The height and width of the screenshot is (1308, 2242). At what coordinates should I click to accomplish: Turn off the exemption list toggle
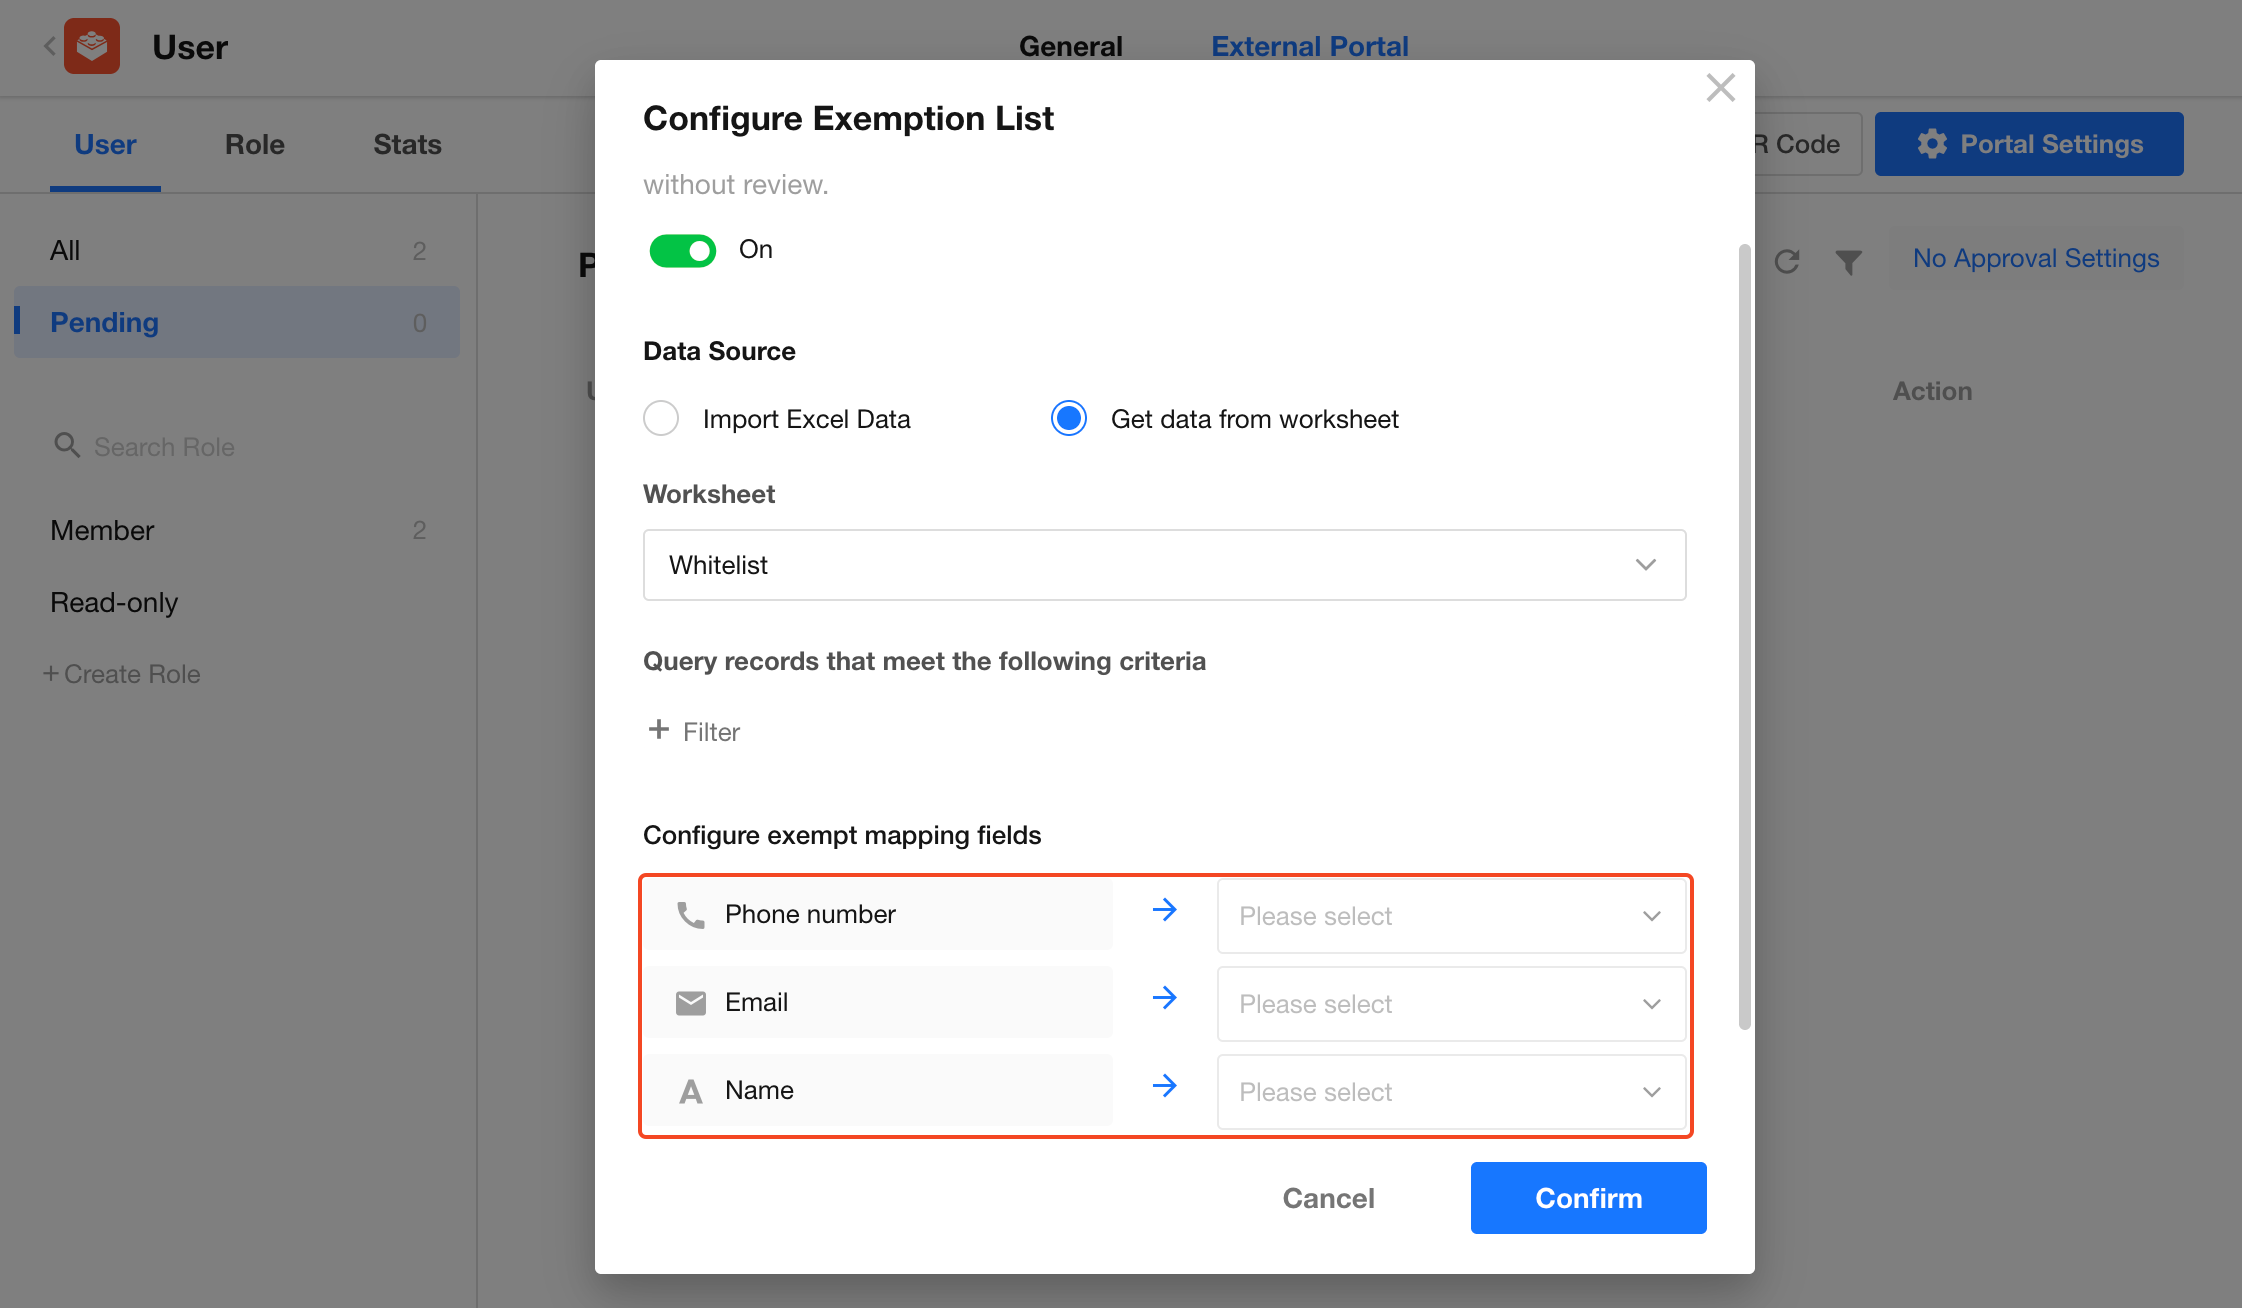click(x=683, y=250)
